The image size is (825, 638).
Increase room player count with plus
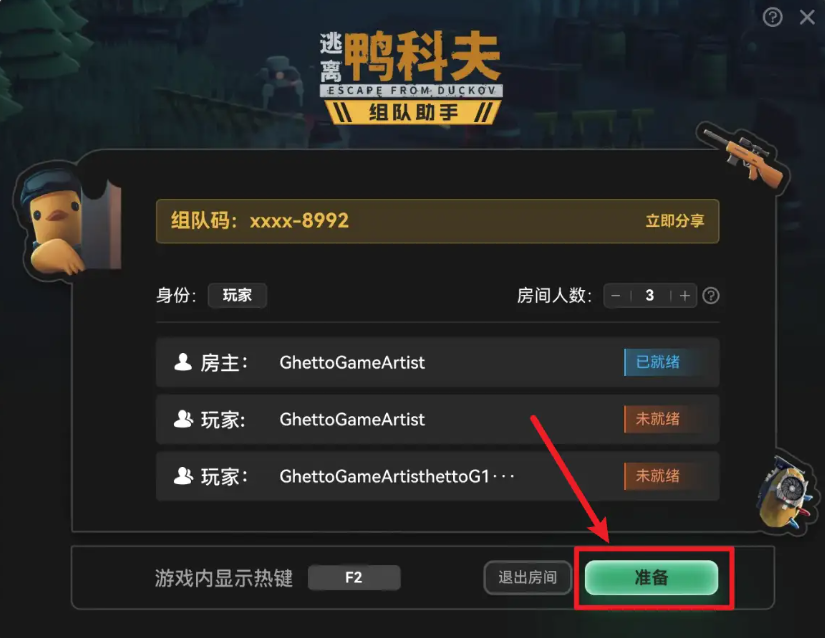[x=685, y=296]
